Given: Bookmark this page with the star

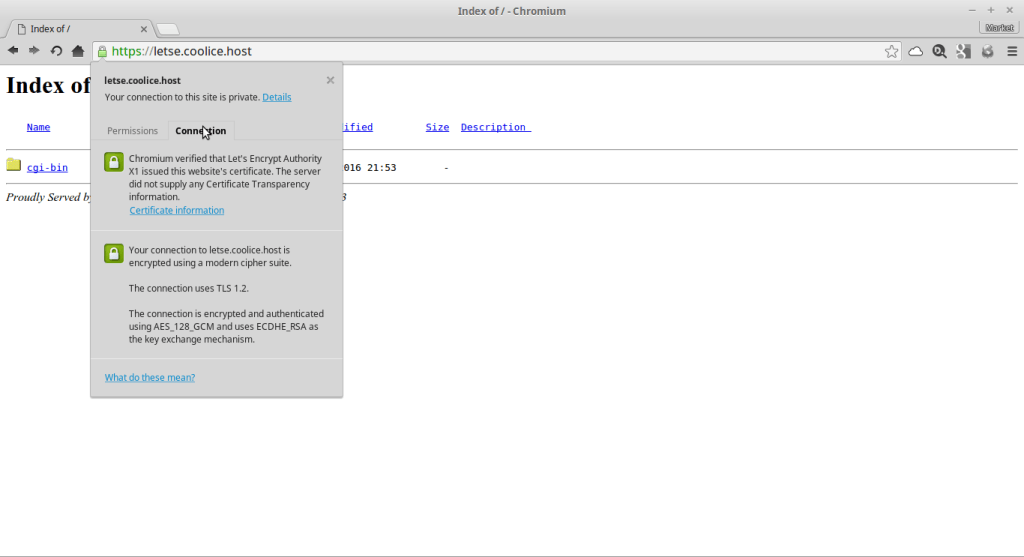Looking at the screenshot, I should [x=891, y=52].
